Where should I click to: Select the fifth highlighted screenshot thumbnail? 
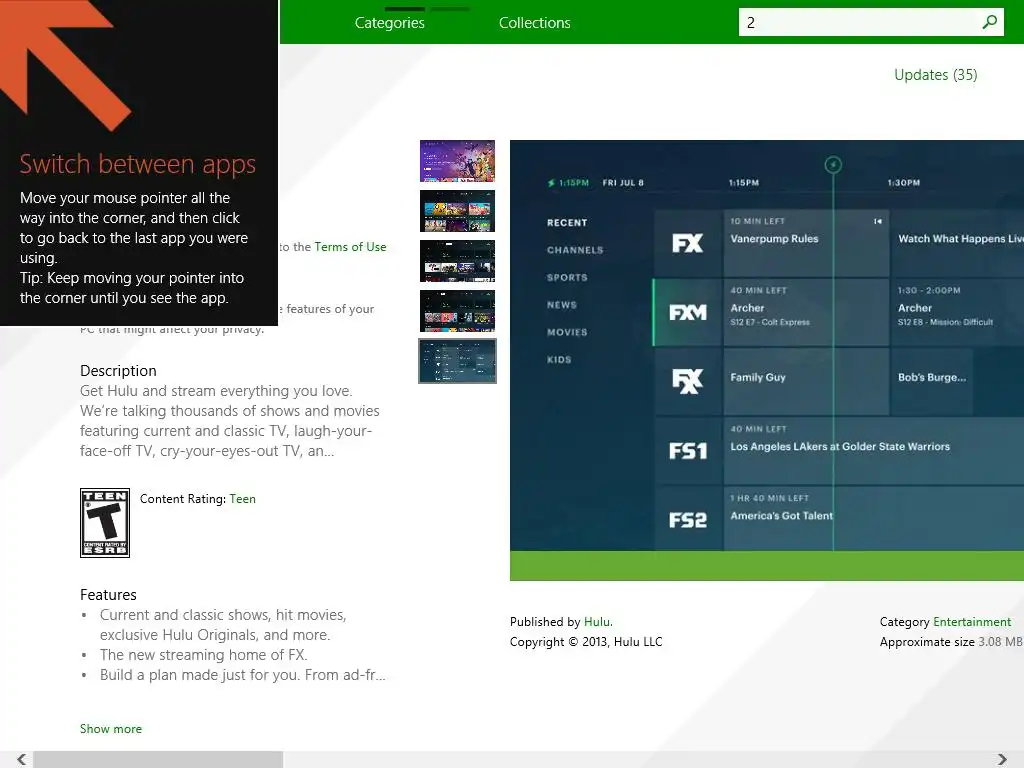pyautogui.click(x=457, y=360)
